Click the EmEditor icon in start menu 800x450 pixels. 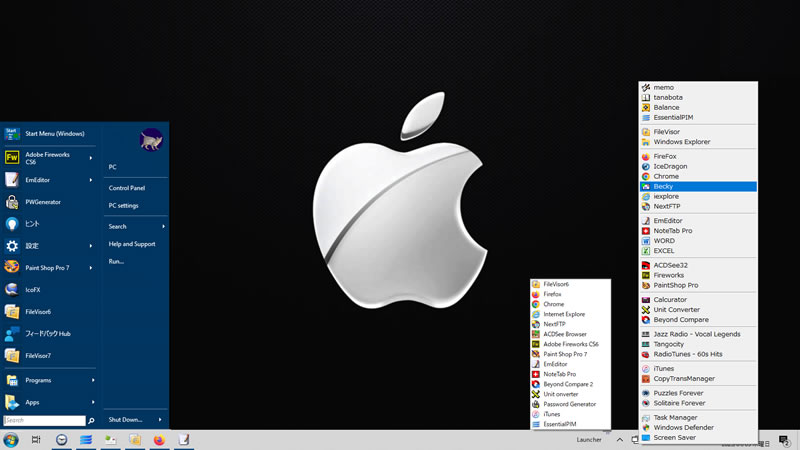[x=12, y=180]
